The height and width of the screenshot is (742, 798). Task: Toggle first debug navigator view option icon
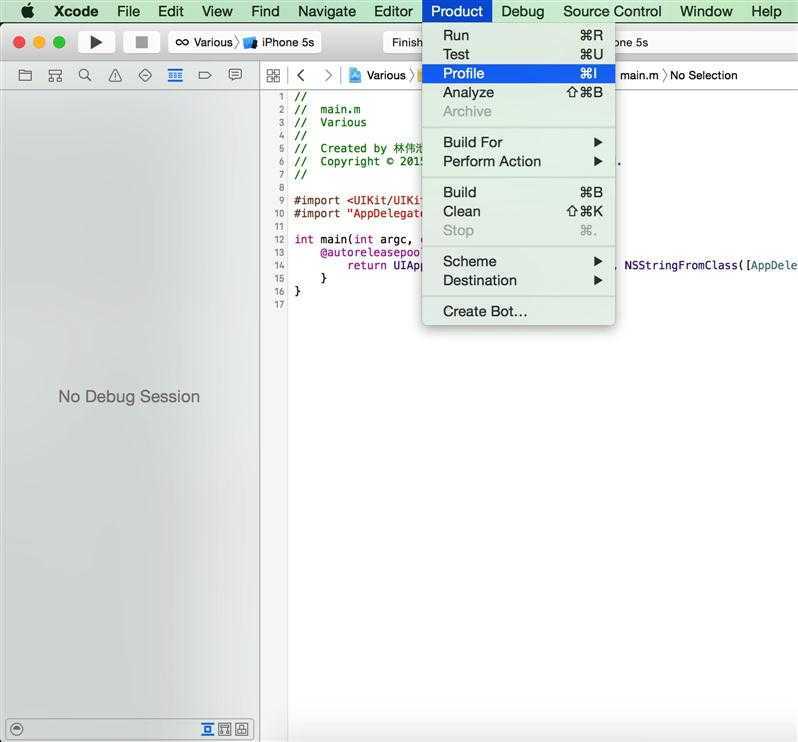[x=208, y=729]
